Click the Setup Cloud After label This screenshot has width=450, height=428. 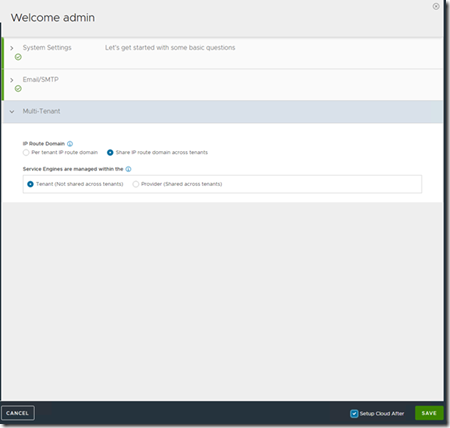[x=382, y=413]
